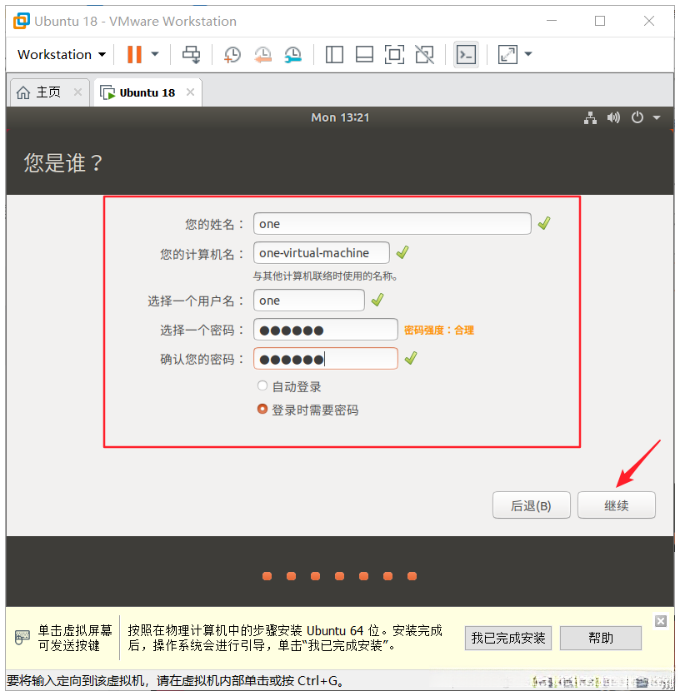The image size is (686, 698).
Task: Click the Mon 13:21 clock
Action: (340, 118)
